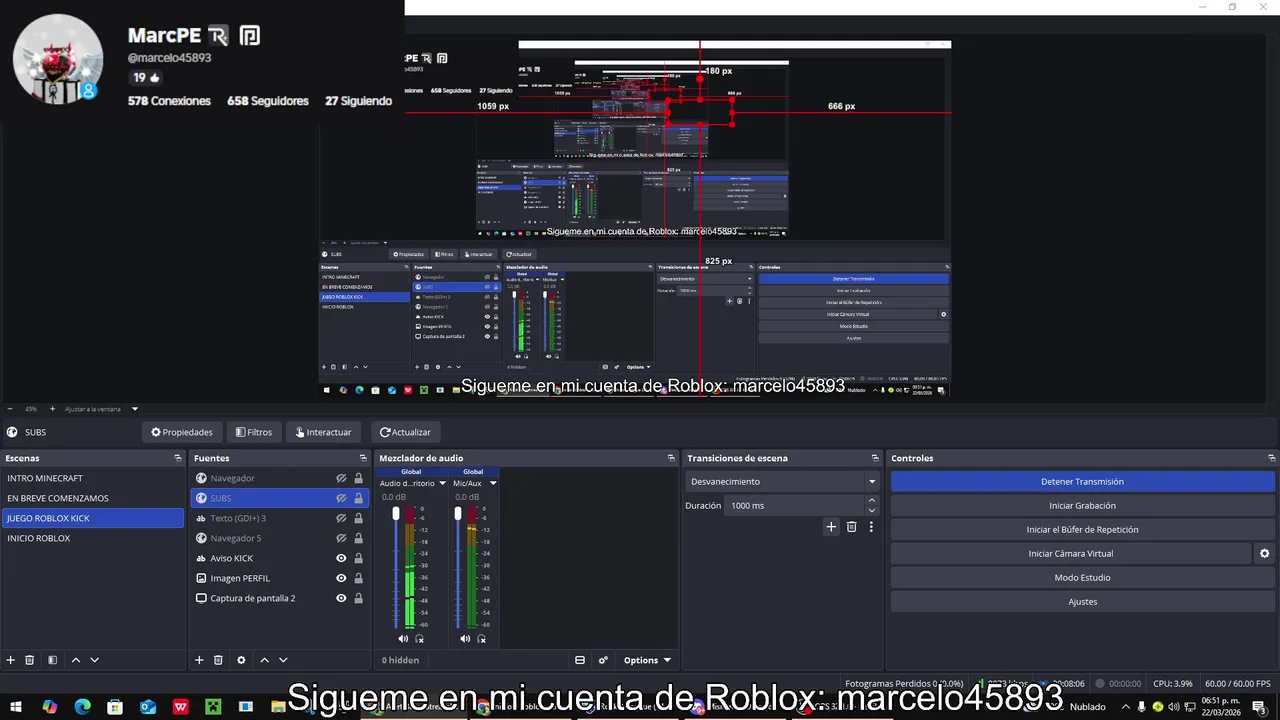The height and width of the screenshot is (720, 1280).
Task: Open the Desvanecimiento transition dropdown
Action: (782, 481)
